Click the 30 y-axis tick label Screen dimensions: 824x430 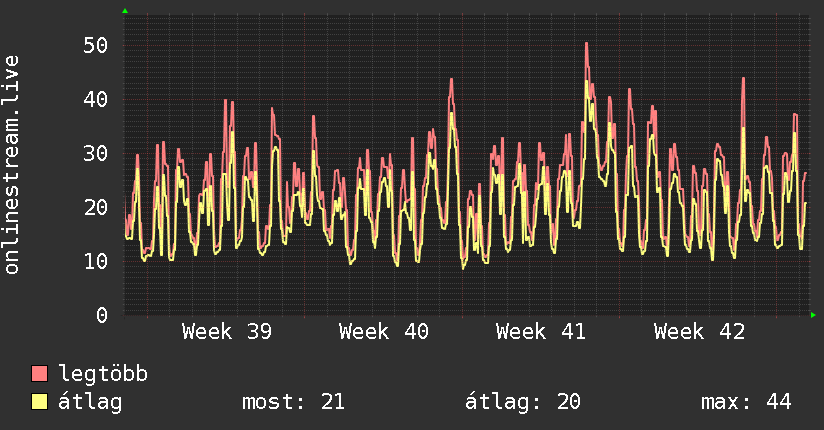96,153
